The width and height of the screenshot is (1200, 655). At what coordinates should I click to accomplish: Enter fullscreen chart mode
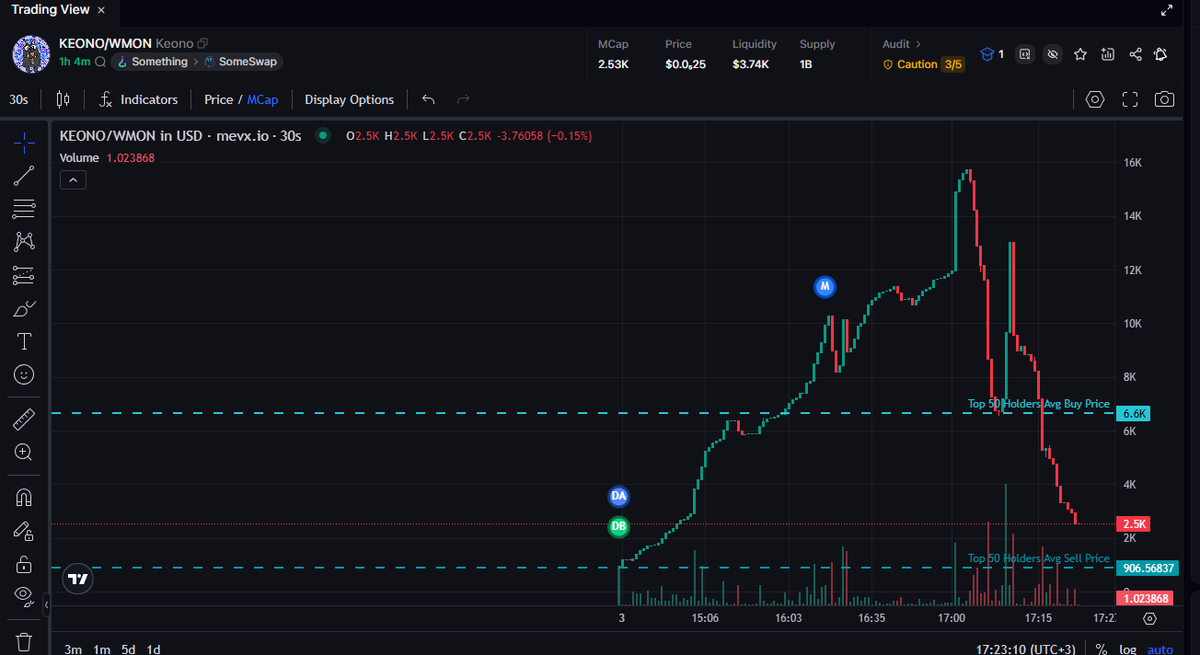[1130, 99]
